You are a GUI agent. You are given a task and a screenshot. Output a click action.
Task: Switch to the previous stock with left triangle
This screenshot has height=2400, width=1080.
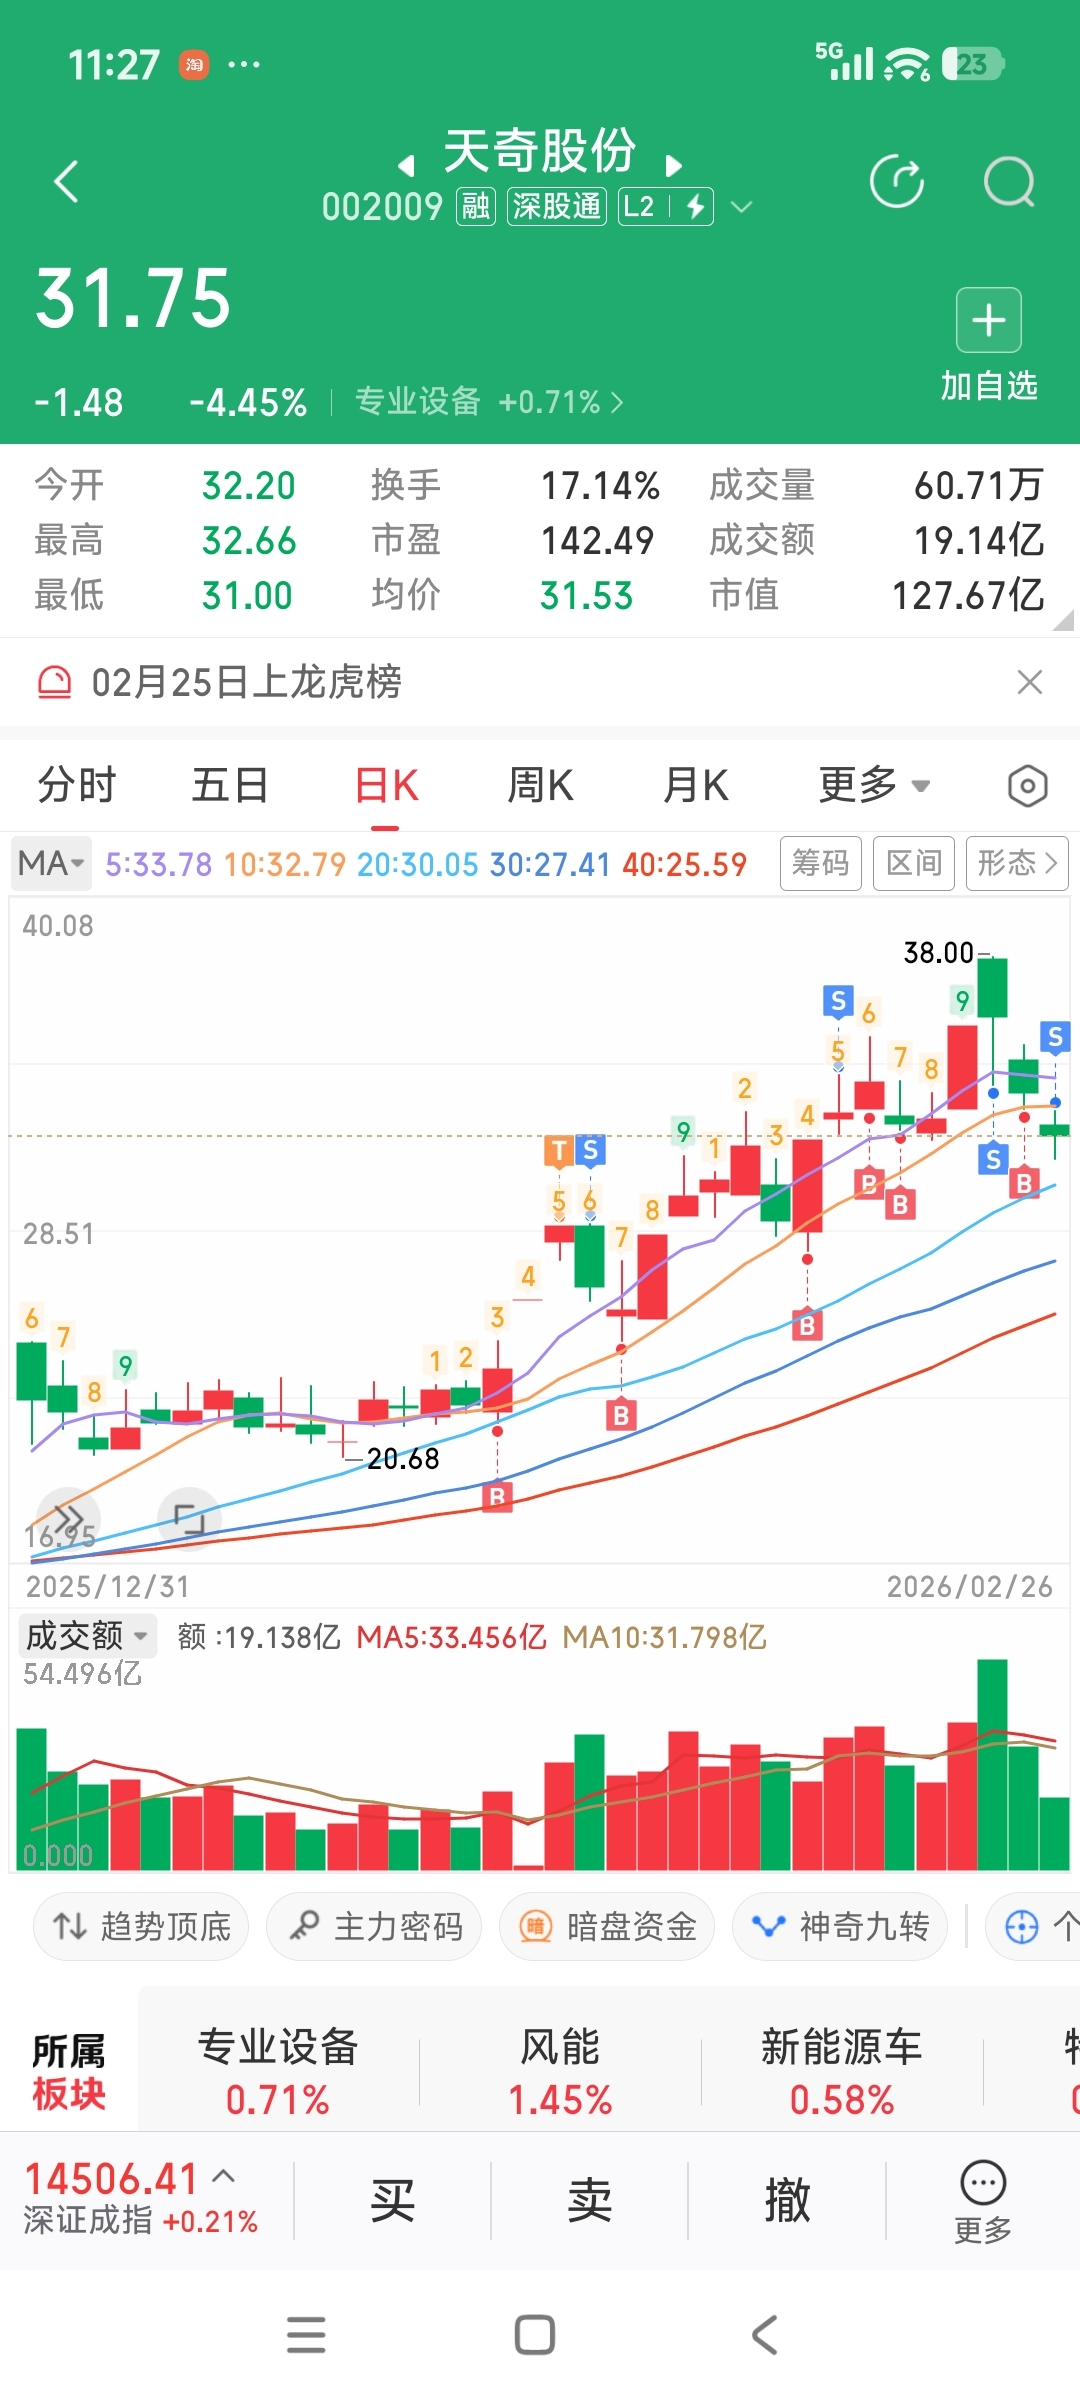406,165
